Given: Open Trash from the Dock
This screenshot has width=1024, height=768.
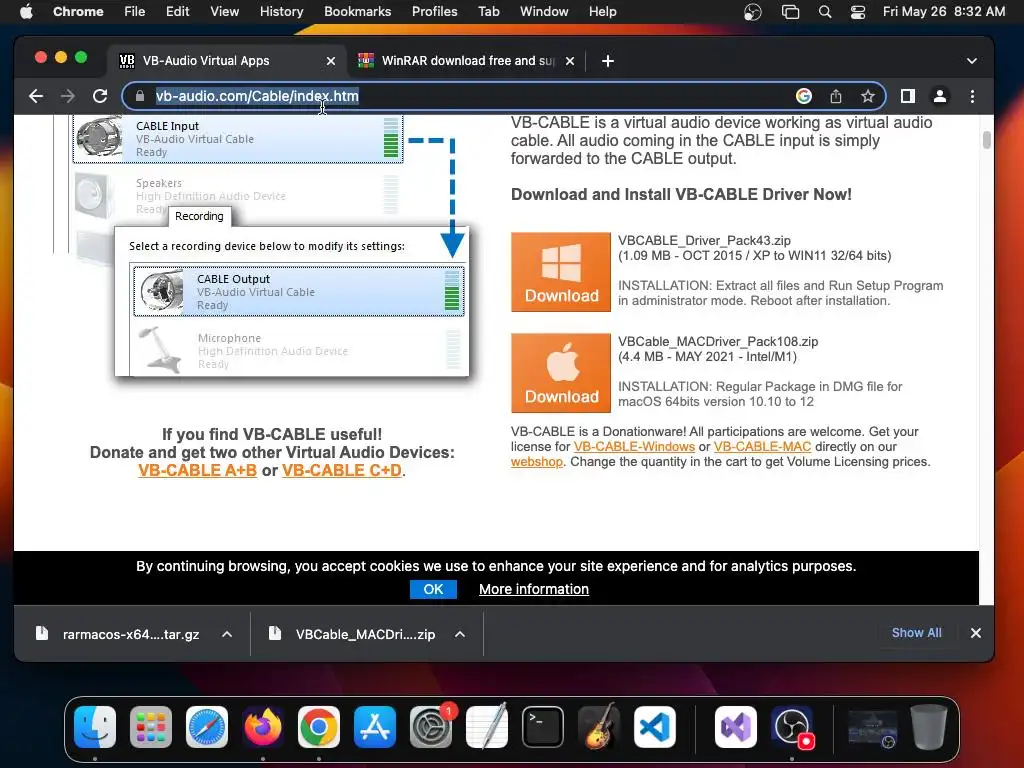Looking at the screenshot, I should point(929,727).
